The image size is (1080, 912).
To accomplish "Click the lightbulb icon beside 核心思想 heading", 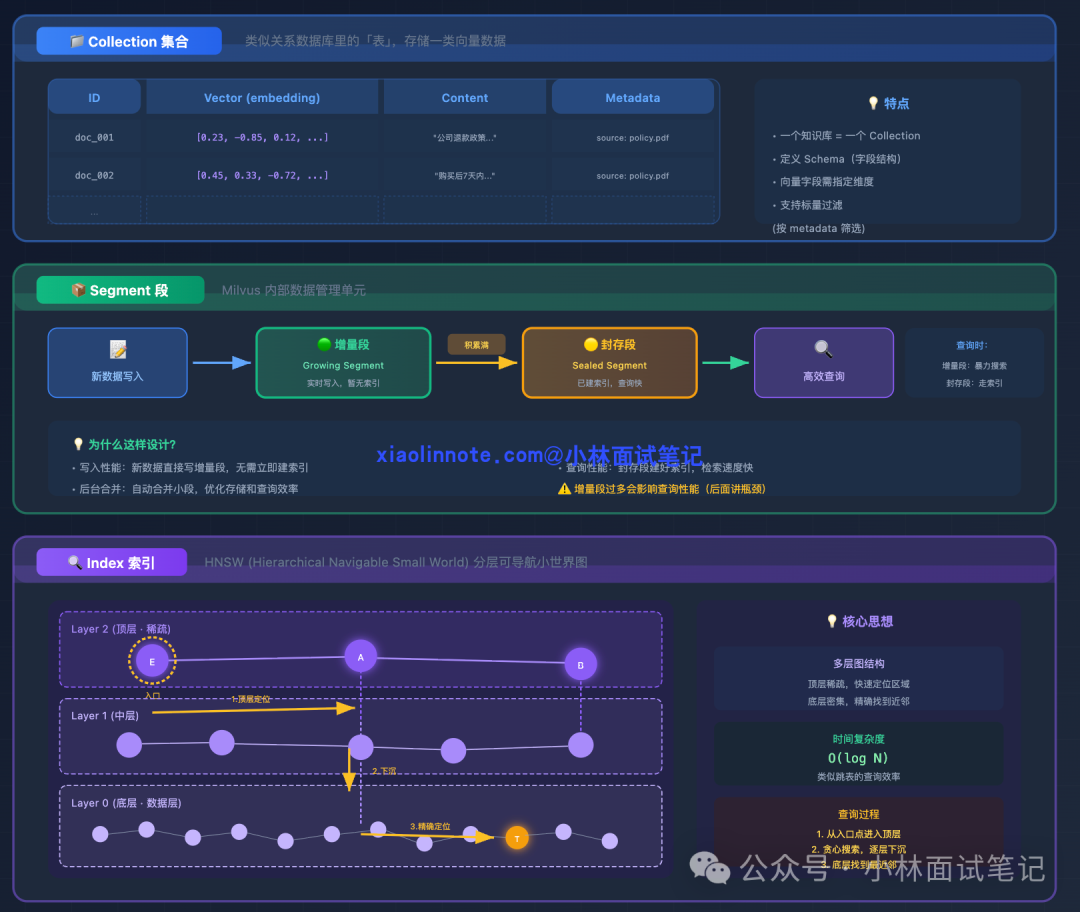I will point(833,621).
